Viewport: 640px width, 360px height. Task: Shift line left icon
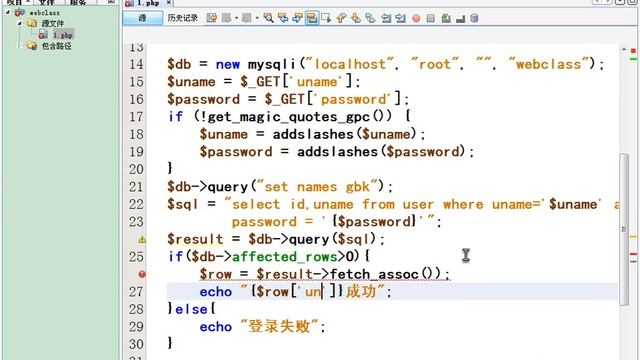pyautogui.click(x=386, y=18)
